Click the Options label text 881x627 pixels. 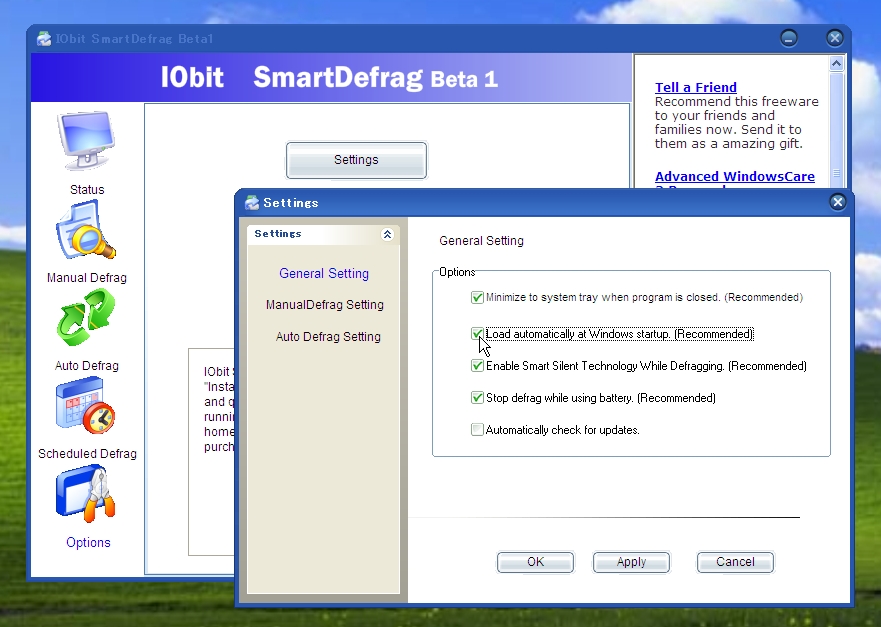point(88,543)
